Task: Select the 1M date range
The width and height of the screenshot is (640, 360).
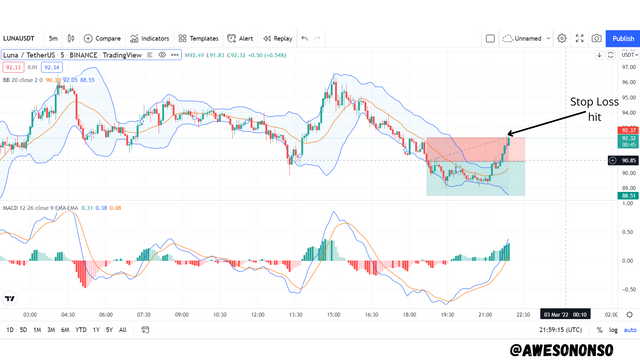Action: tap(37, 330)
